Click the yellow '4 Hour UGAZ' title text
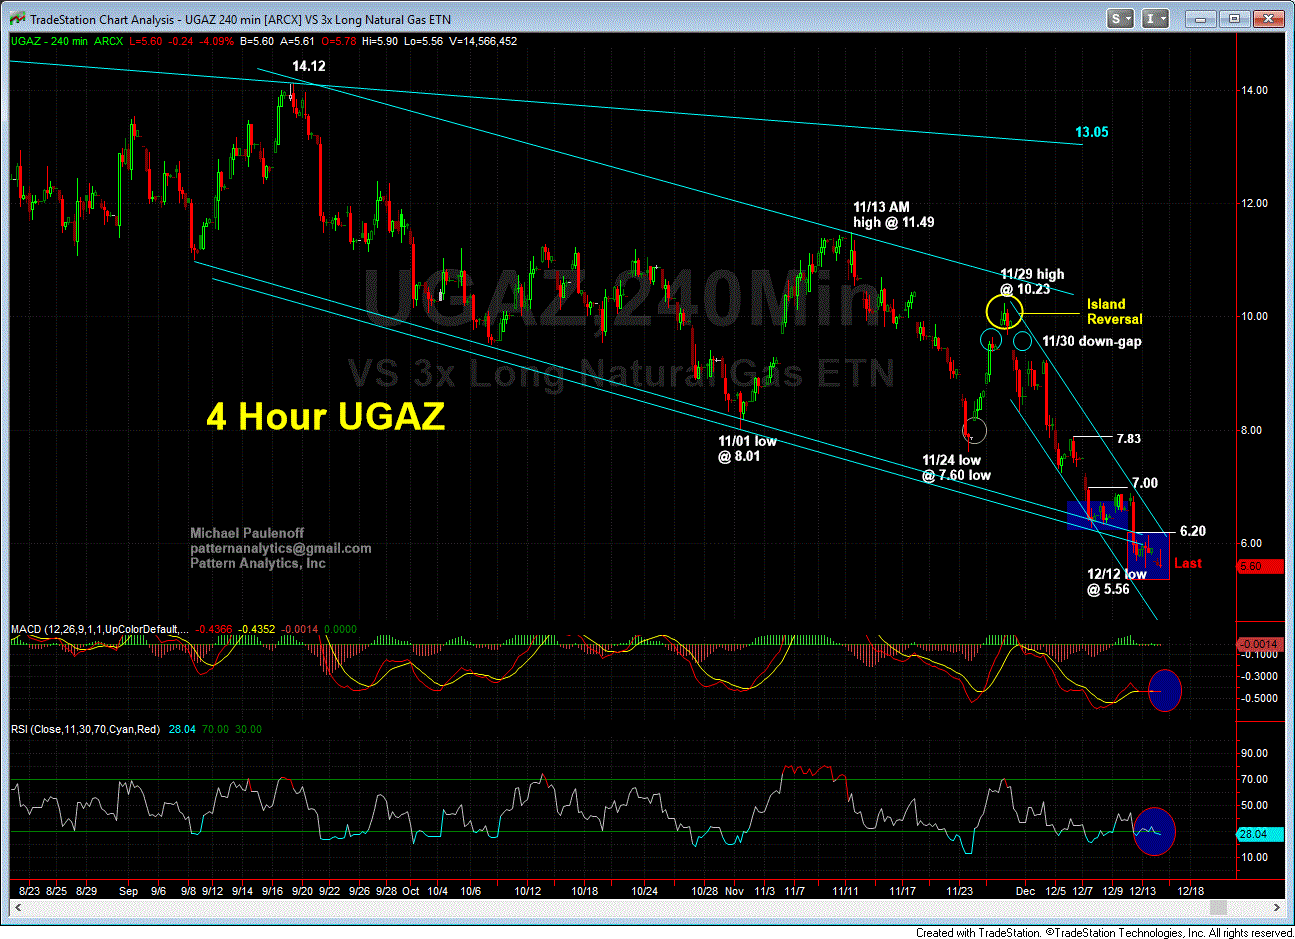This screenshot has width=1295, height=939. click(x=325, y=416)
